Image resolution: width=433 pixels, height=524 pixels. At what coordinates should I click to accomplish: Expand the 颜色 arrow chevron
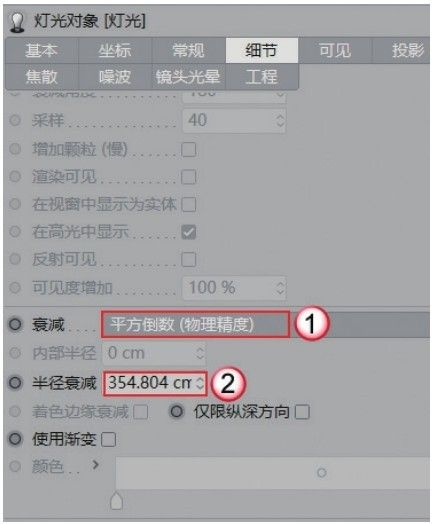coord(96,465)
